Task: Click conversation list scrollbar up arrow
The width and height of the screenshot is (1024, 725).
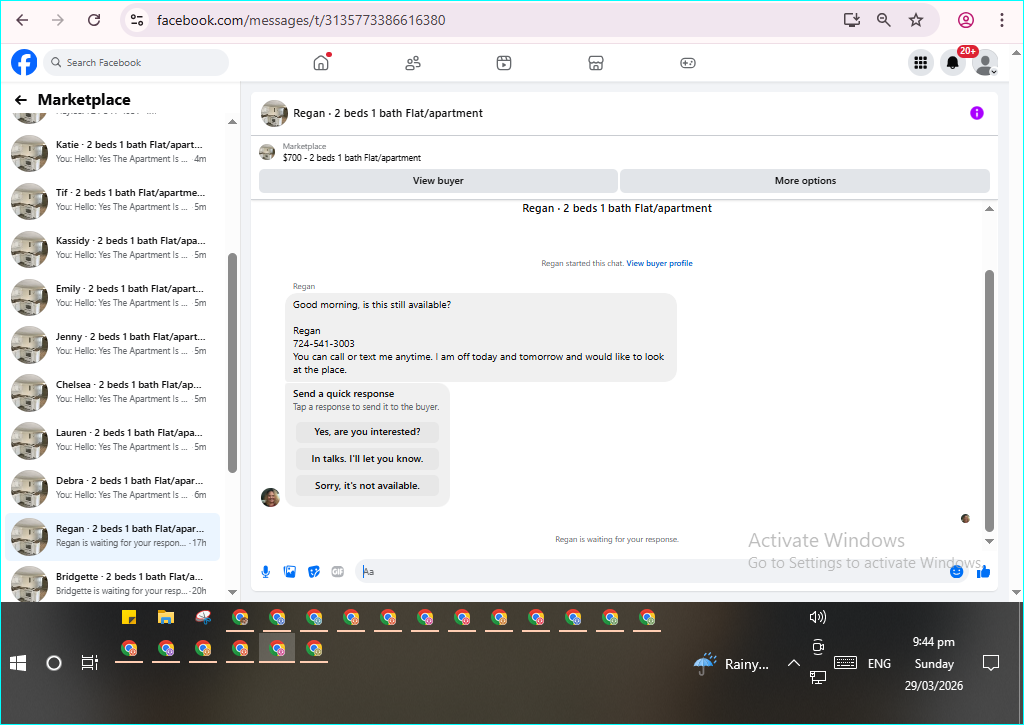Action: pos(232,122)
